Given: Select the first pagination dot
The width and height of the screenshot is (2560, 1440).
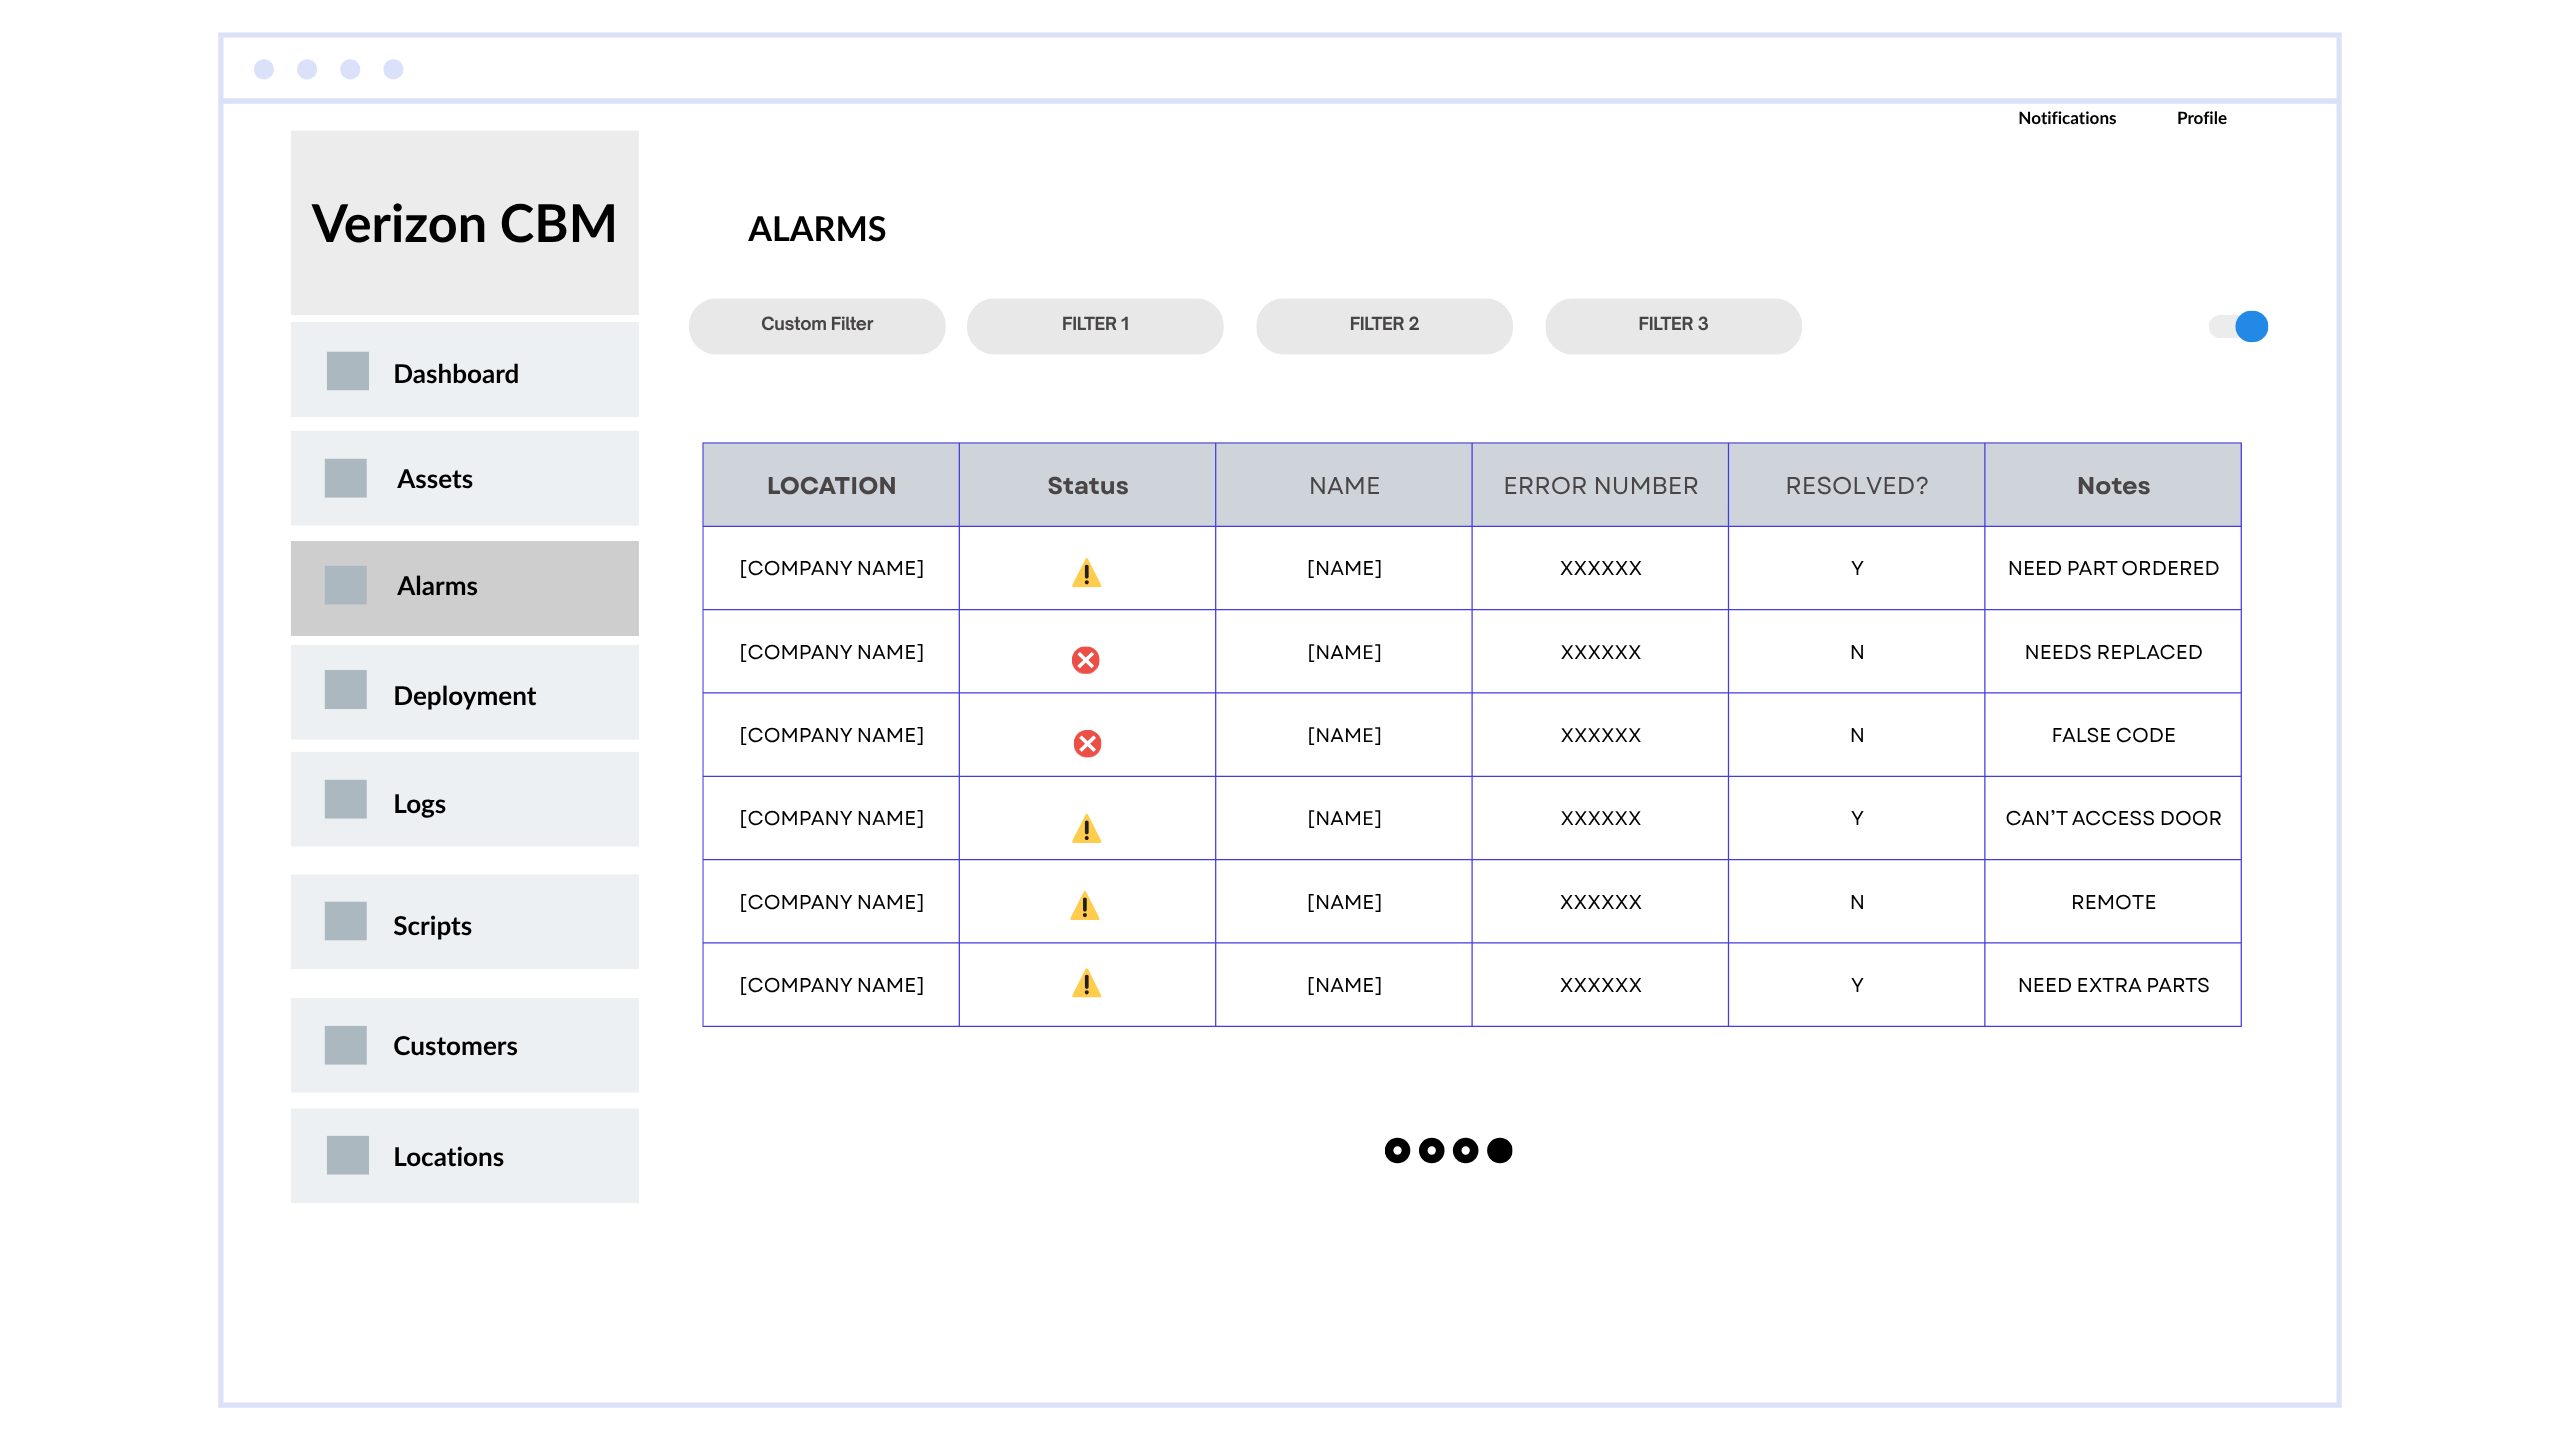Looking at the screenshot, I should [1397, 1150].
